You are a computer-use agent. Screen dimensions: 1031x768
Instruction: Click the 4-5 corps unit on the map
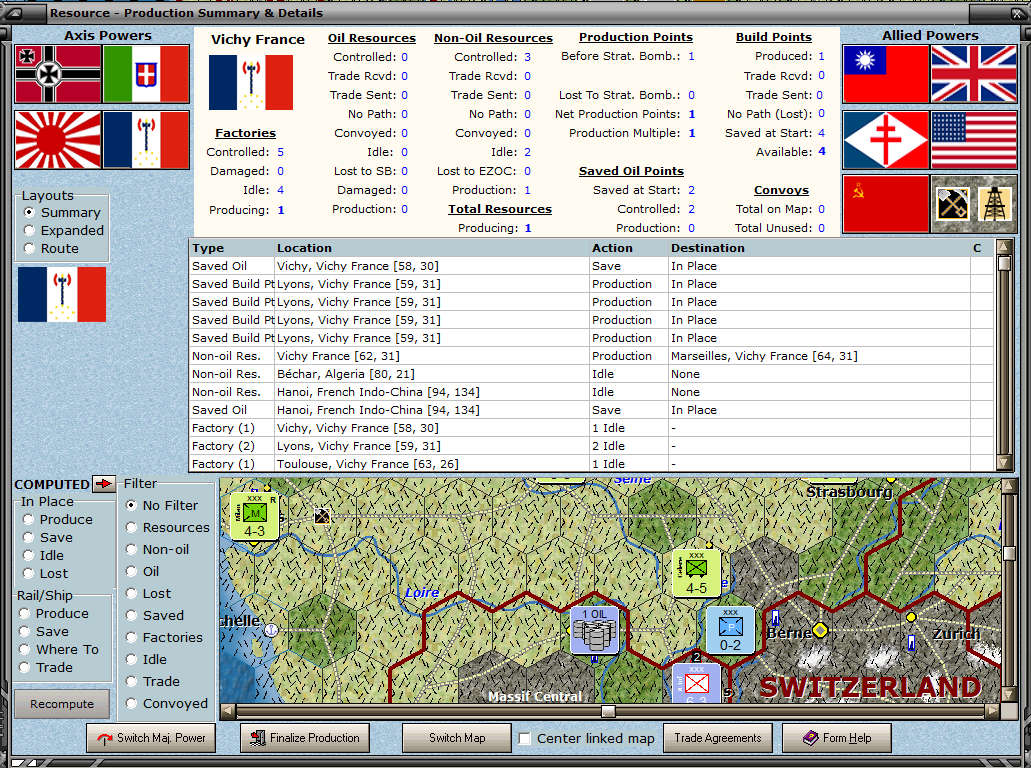[696, 572]
